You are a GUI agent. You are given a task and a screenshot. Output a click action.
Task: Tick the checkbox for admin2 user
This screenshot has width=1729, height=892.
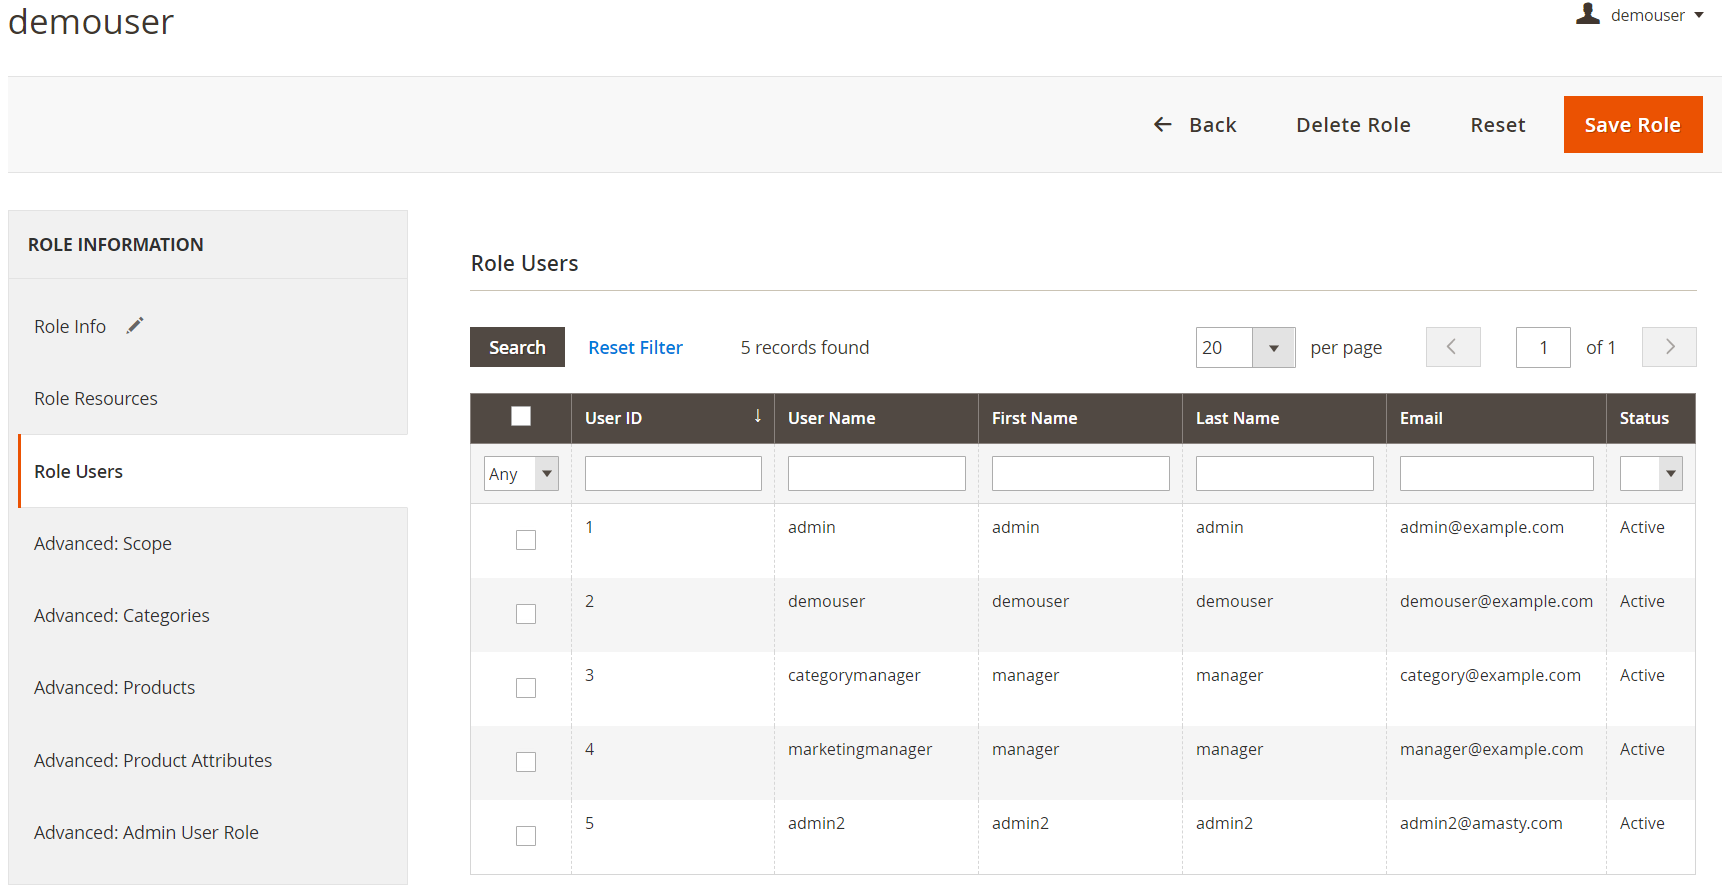pos(526,836)
